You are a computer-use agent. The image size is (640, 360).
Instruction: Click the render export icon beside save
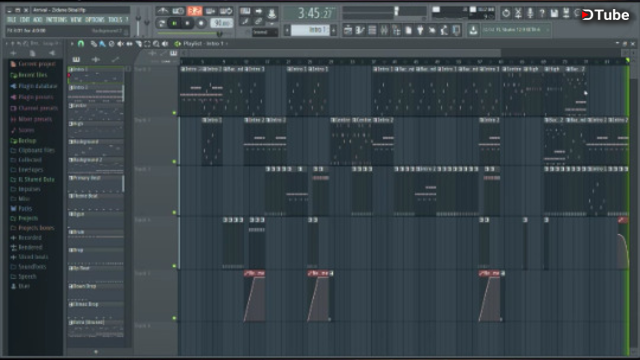[x=566, y=13]
